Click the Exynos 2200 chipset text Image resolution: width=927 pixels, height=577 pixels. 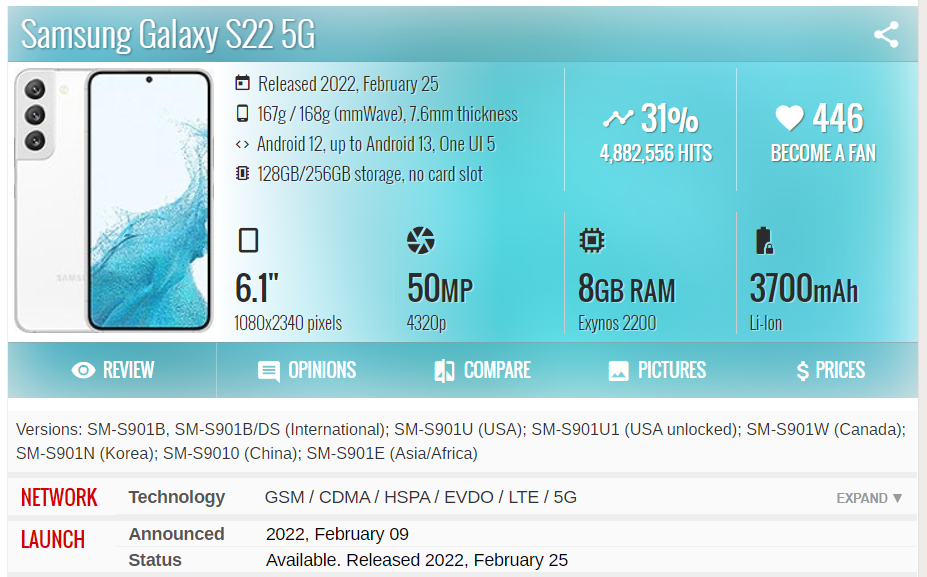(617, 323)
